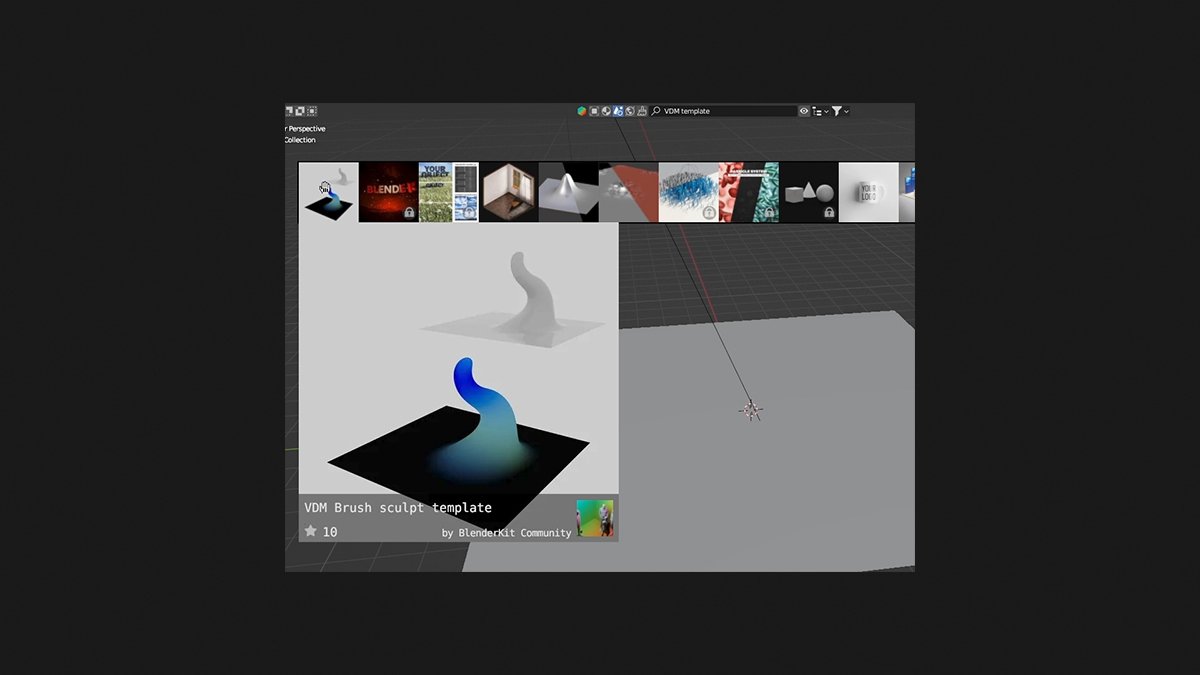Select the red BLENDER asset thumbnail
This screenshot has height=675, width=1200.
[390, 190]
